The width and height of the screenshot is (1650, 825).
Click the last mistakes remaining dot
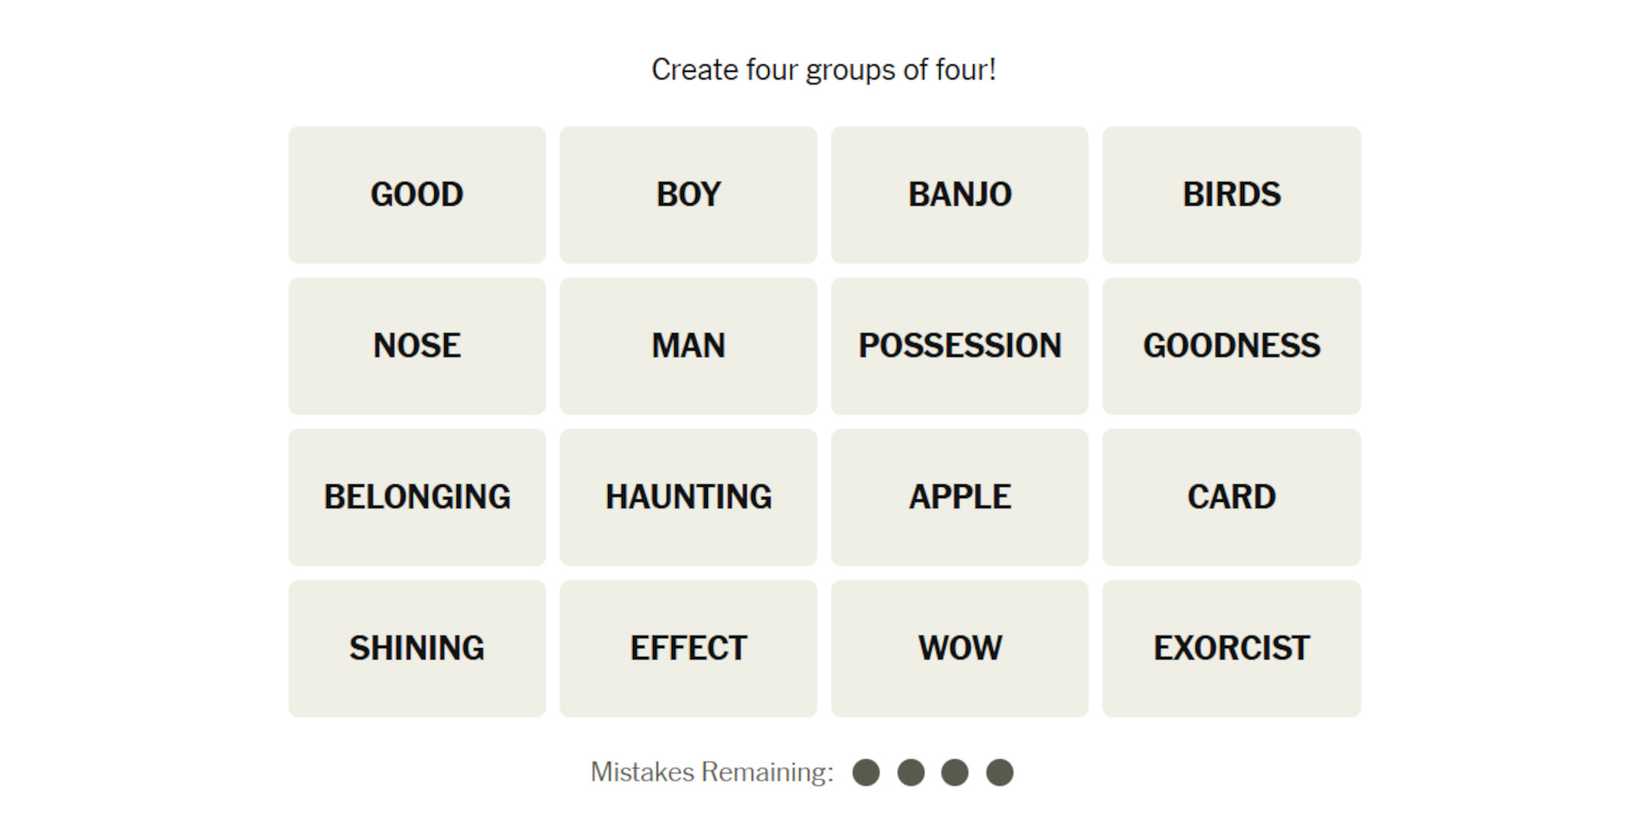tap(999, 772)
